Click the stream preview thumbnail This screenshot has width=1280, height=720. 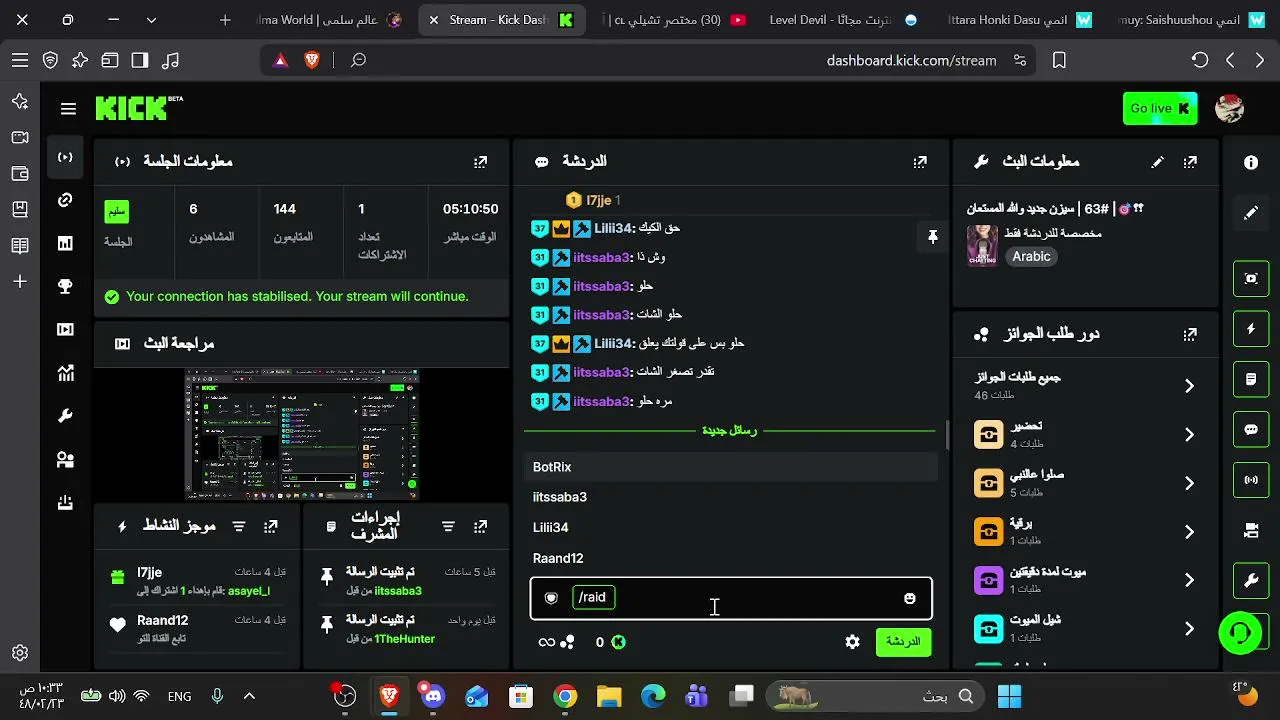tap(302, 434)
